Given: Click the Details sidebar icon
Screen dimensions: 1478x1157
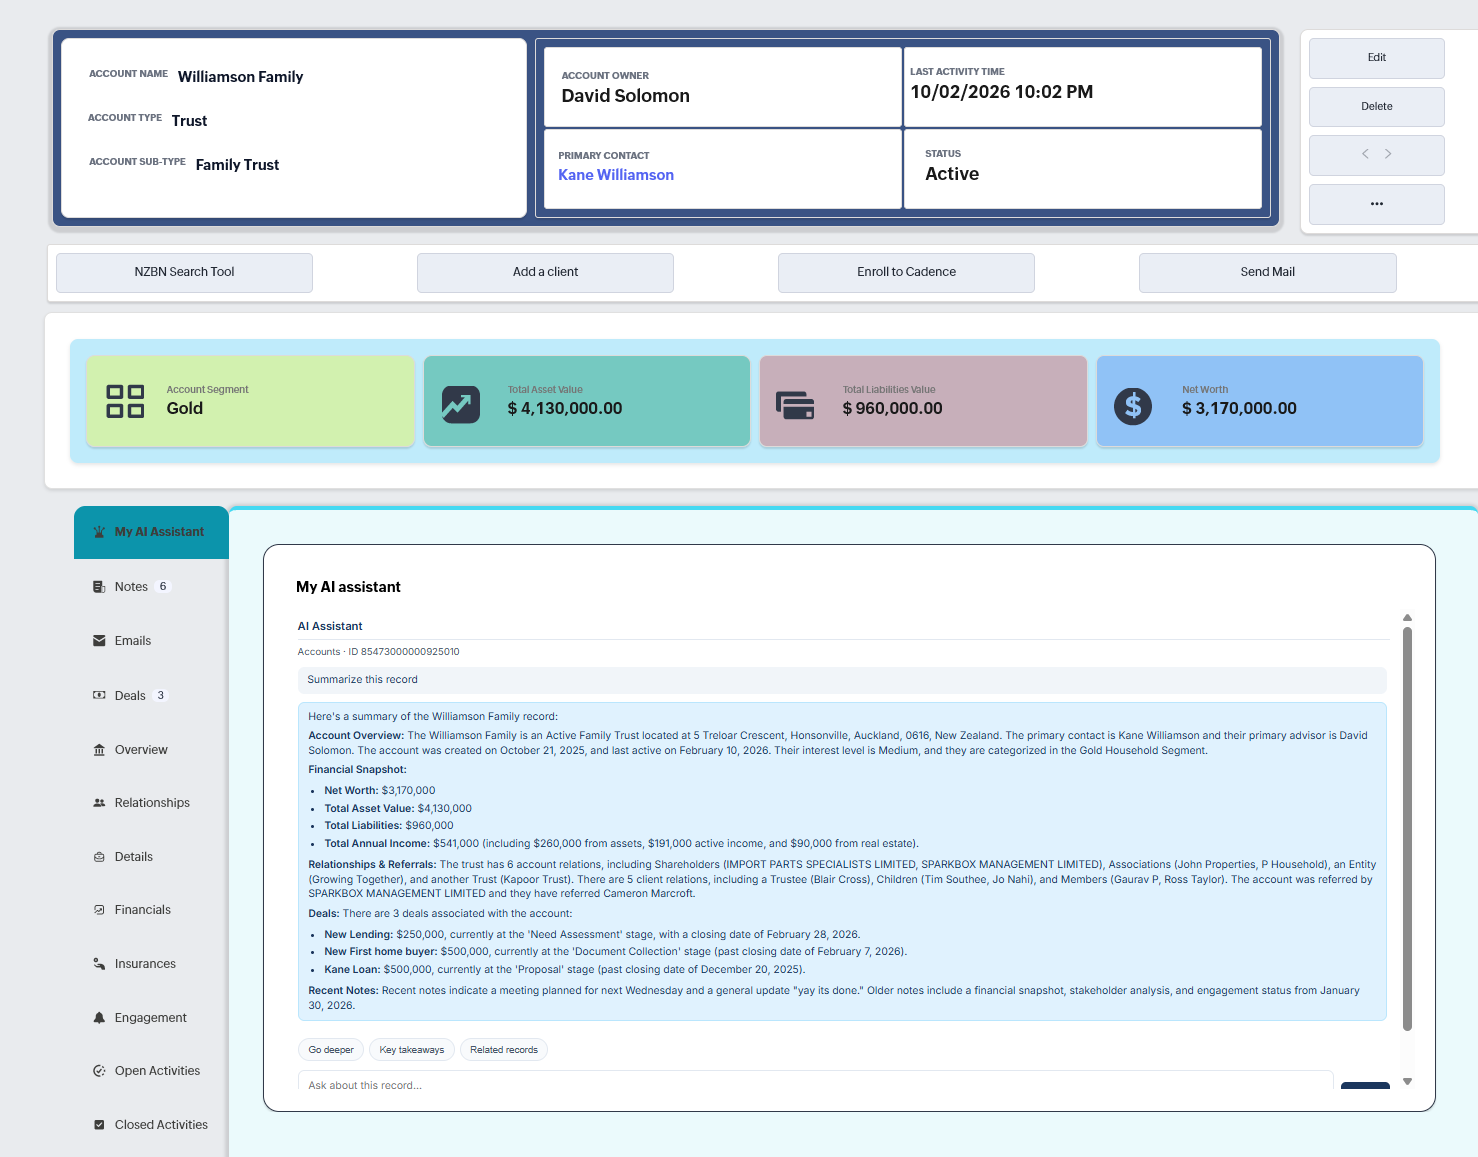Looking at the screenshot, I should pyautogui.click(x=99, y=857).
